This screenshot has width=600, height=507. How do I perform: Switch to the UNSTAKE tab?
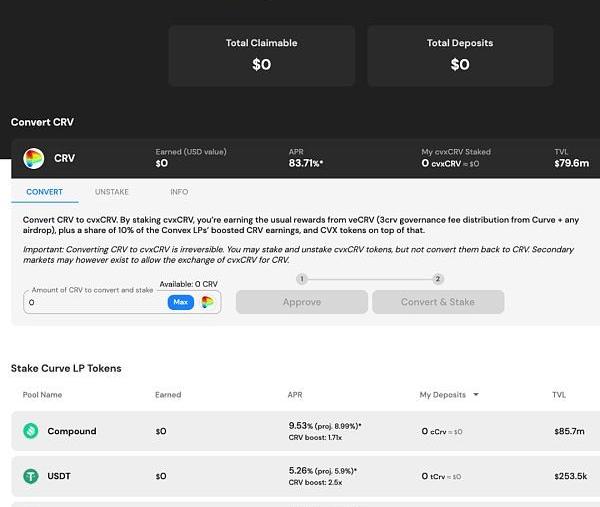point(112,192)
